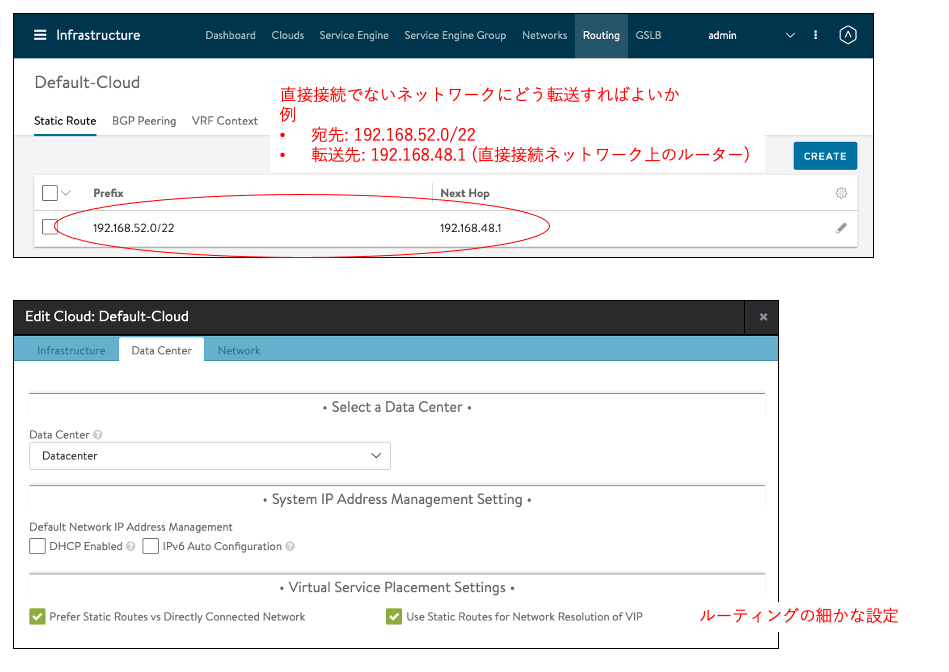The height and width of the screenshot is (672, 949).
Task: Switch to the Network tab in dialog
Action: click(239, 350)
